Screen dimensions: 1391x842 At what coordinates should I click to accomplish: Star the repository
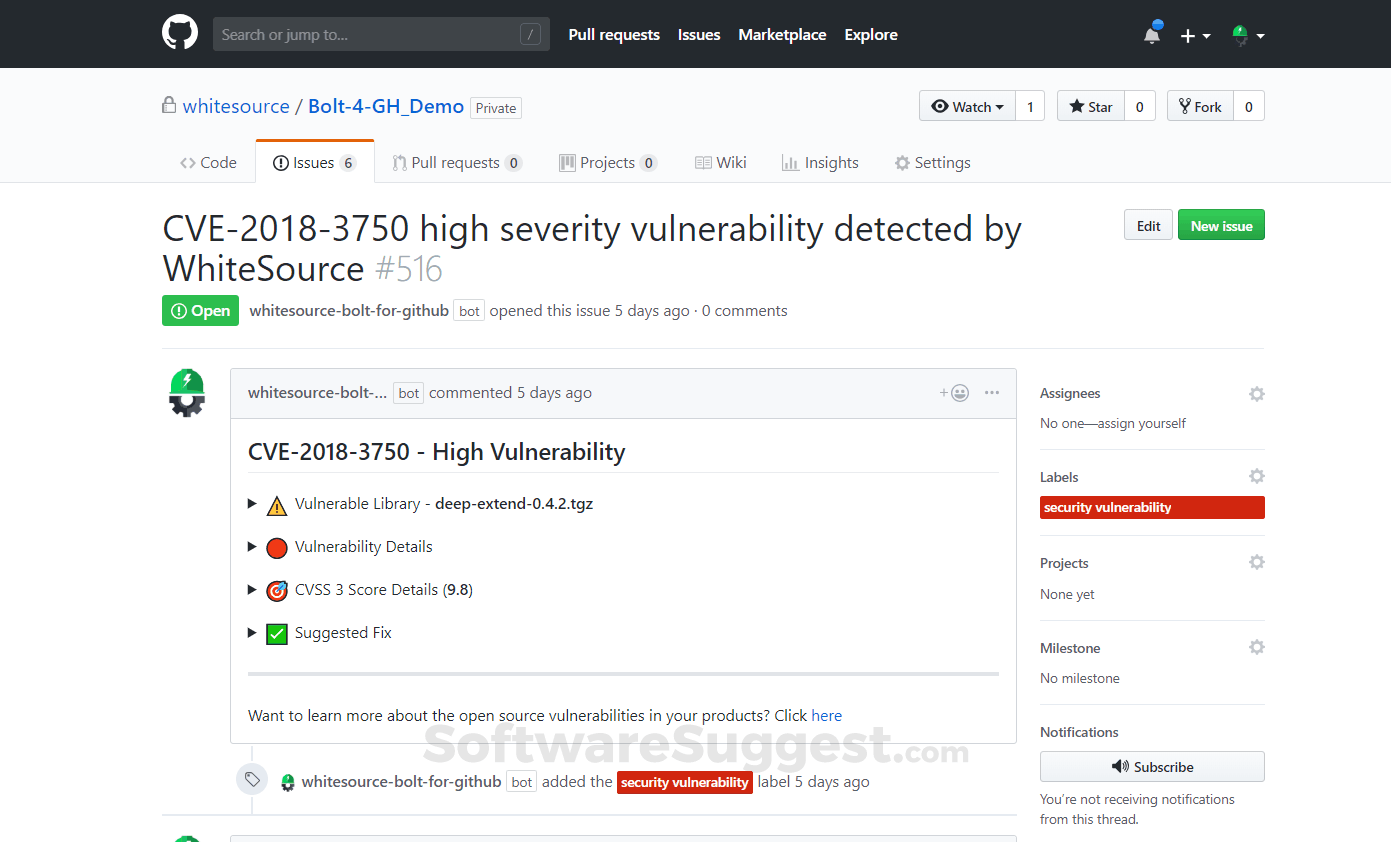click(x=1091, y=106)
